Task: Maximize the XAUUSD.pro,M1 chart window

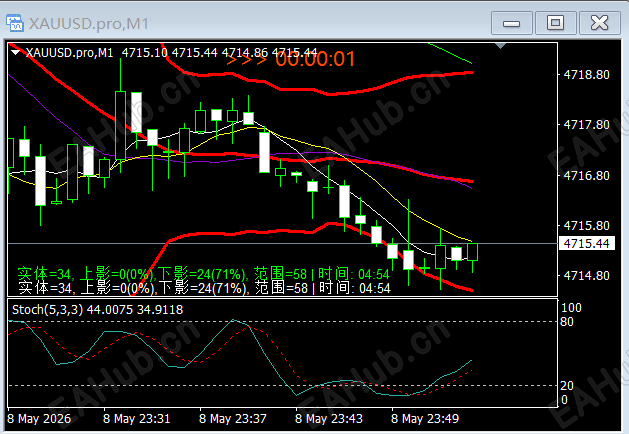Action: (x=556, y=23)
